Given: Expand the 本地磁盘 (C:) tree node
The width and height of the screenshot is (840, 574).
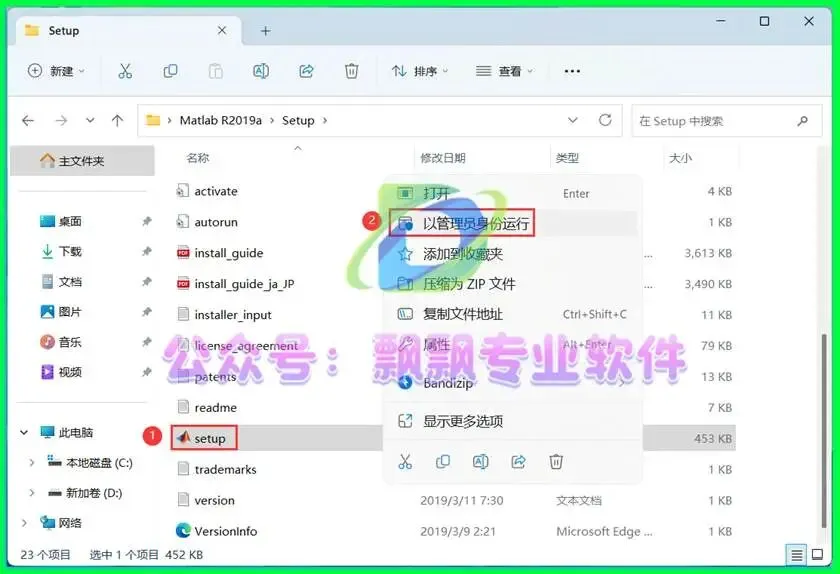Looking at the screenshot, I should click(32, 463).
